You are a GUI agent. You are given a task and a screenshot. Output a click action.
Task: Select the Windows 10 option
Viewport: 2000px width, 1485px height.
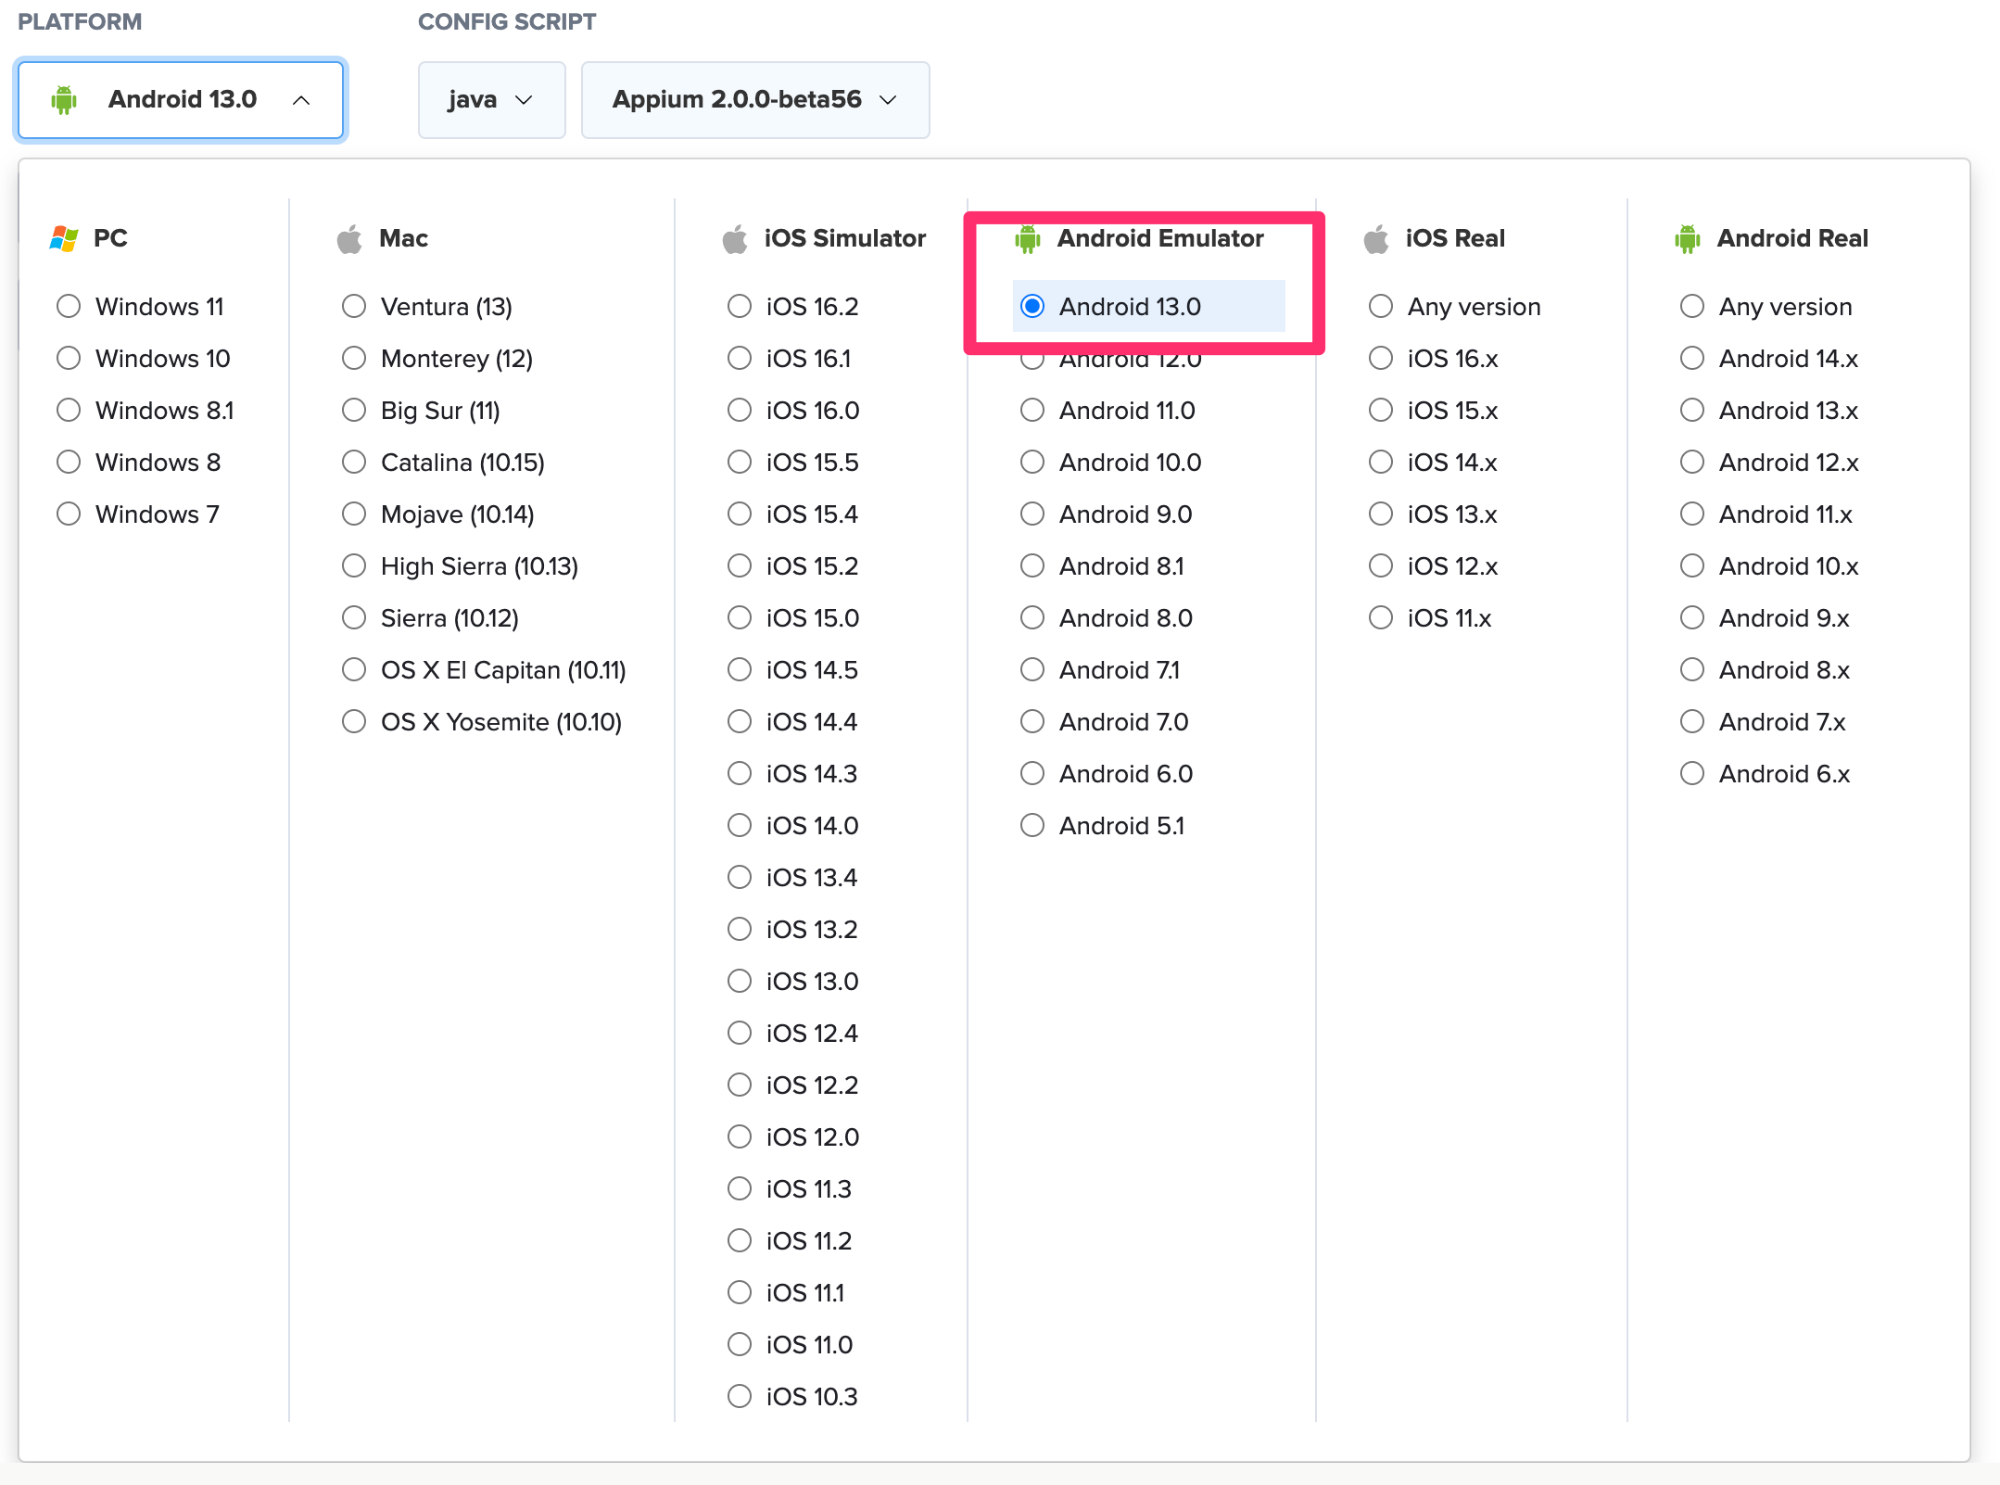143,358
